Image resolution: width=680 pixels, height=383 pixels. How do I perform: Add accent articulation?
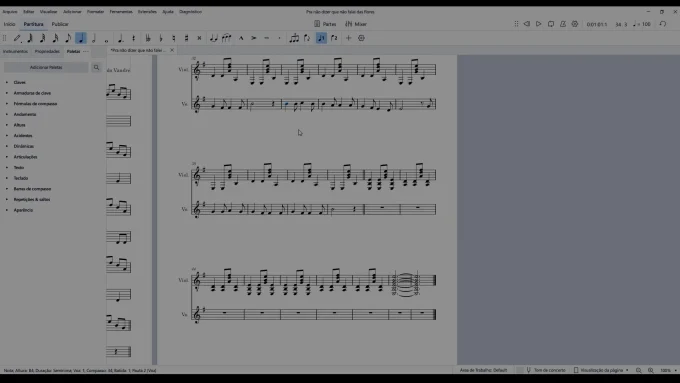254,38
